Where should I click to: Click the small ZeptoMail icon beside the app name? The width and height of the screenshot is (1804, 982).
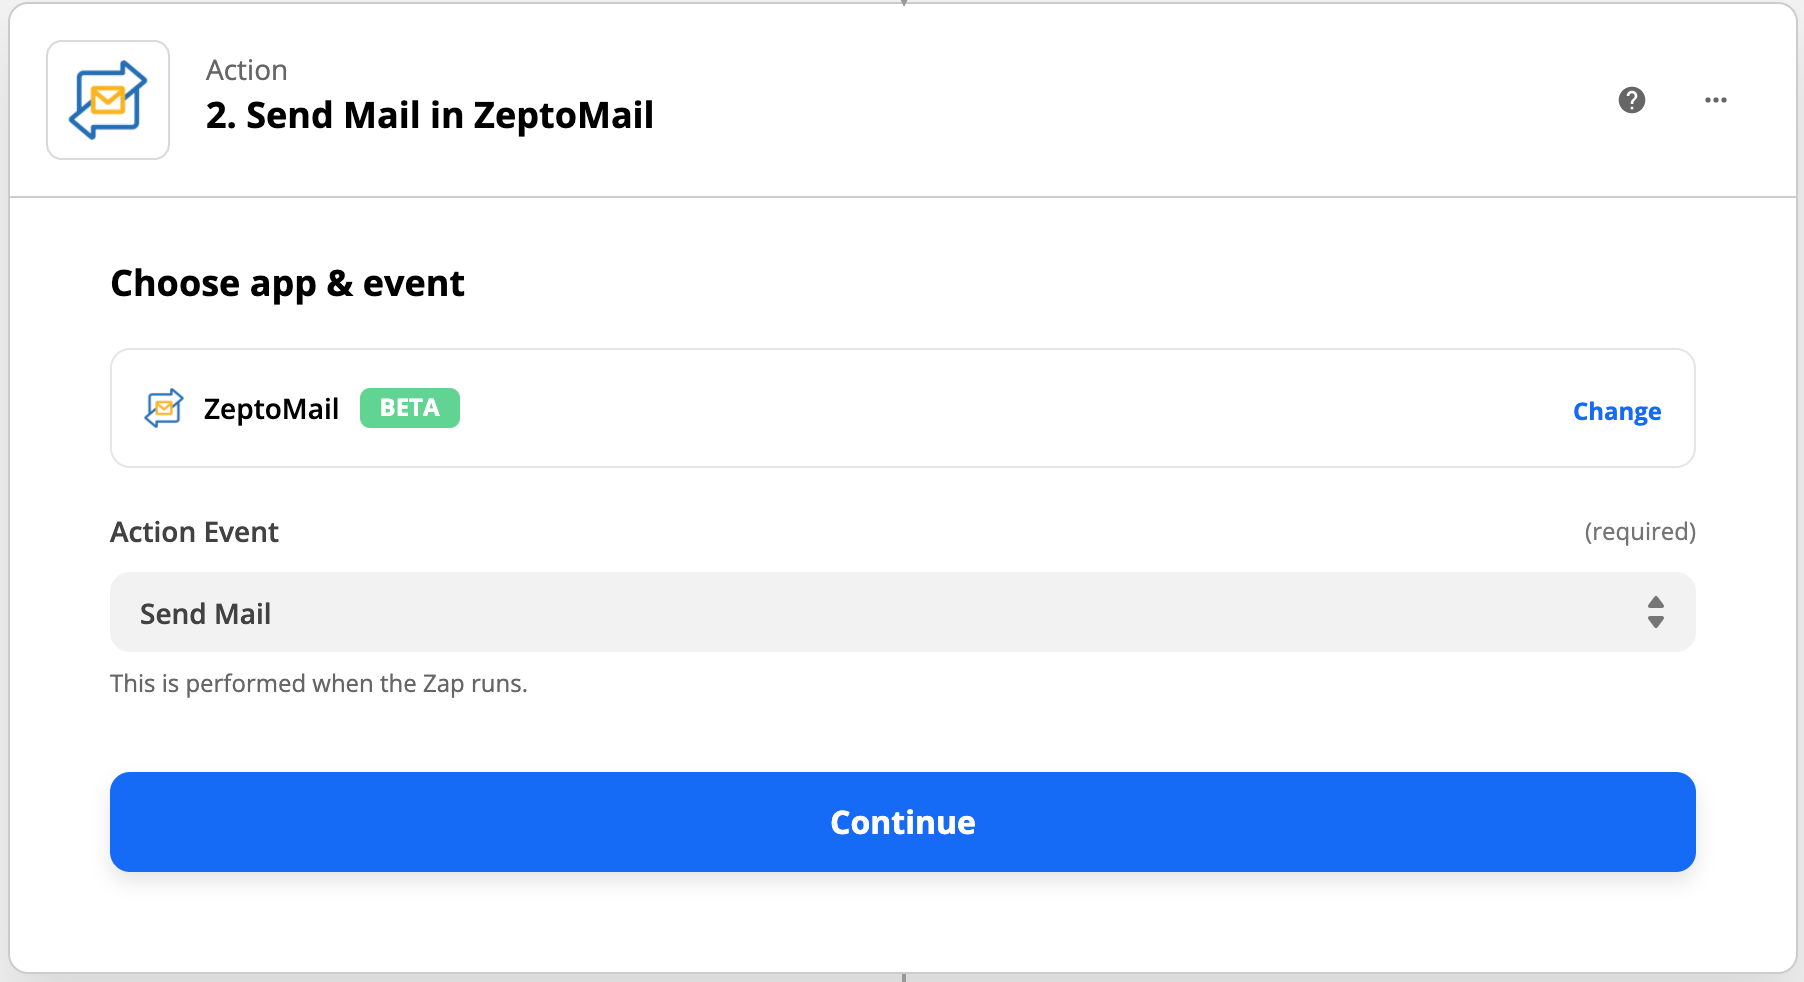click(x=165, y=408)
